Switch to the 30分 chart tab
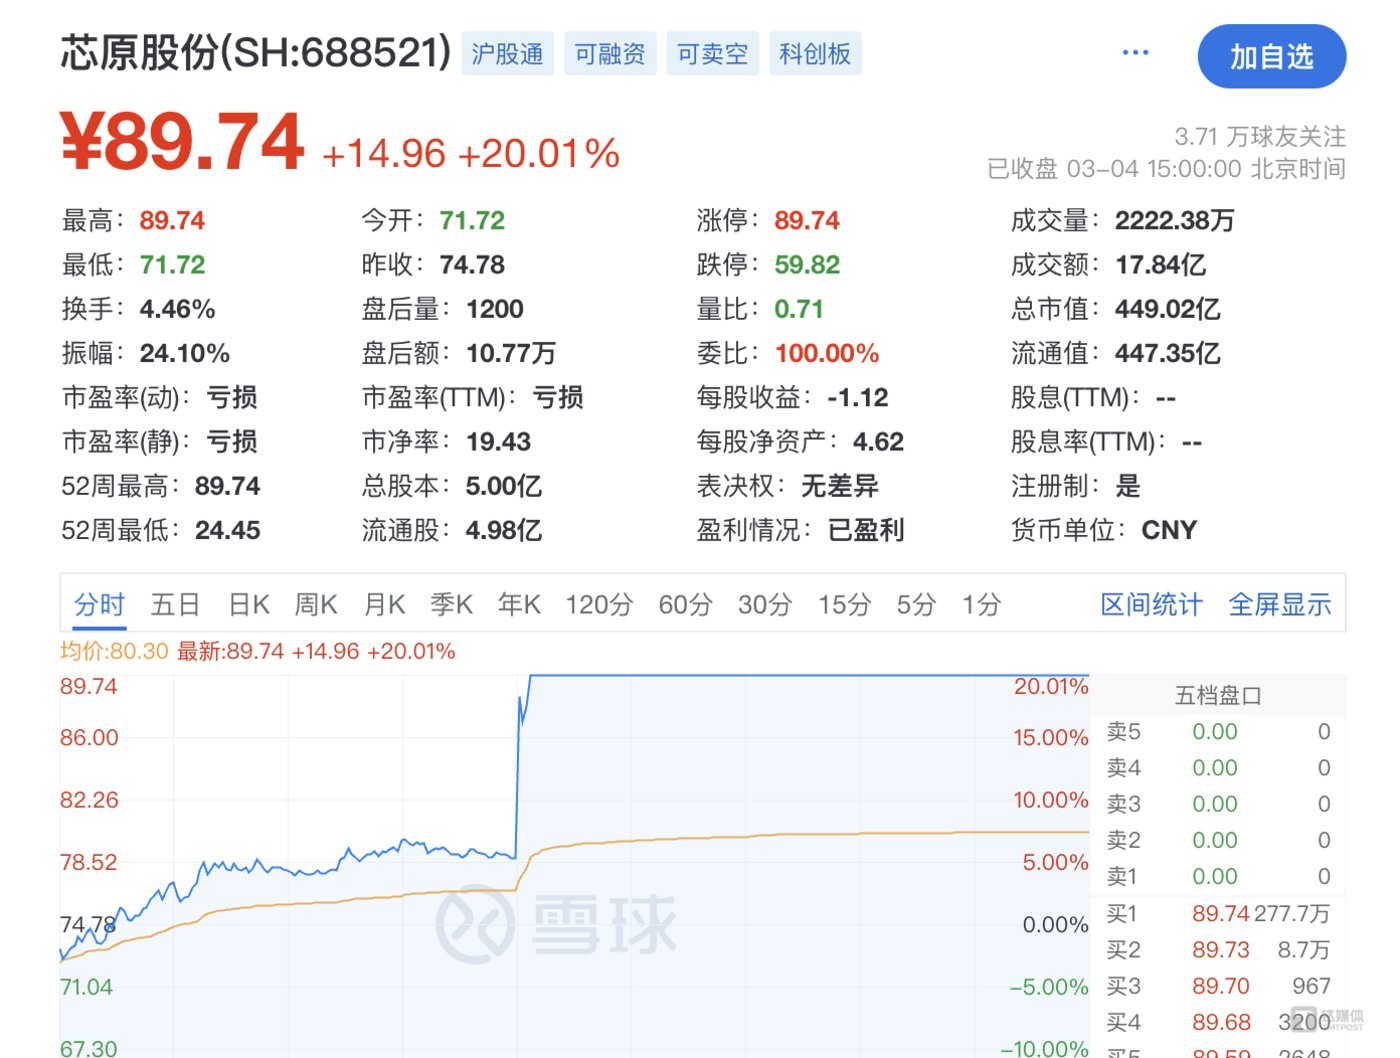This screenshot has width=1400, height=1058. click(x=765, y=605)
